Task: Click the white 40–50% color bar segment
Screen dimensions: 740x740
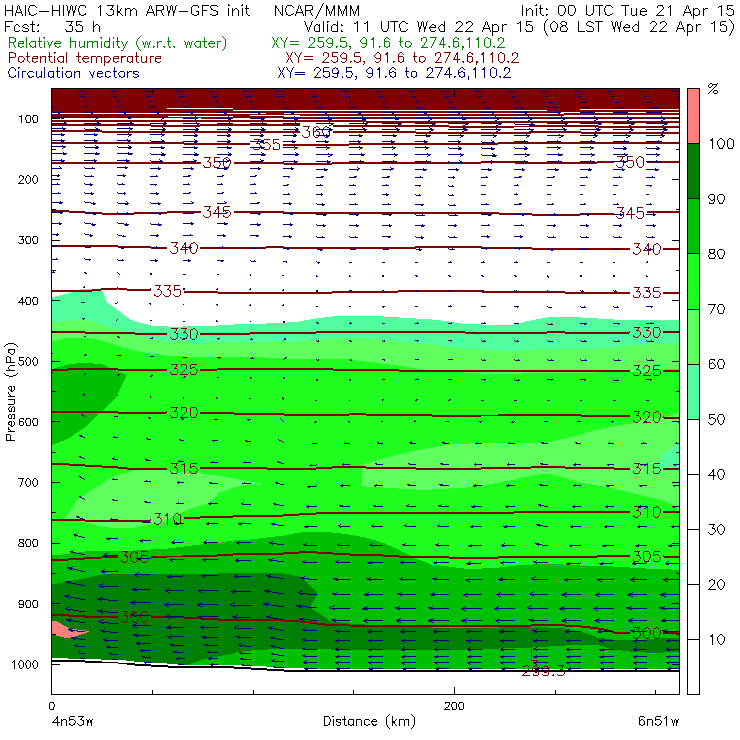Action: point(693,446)
